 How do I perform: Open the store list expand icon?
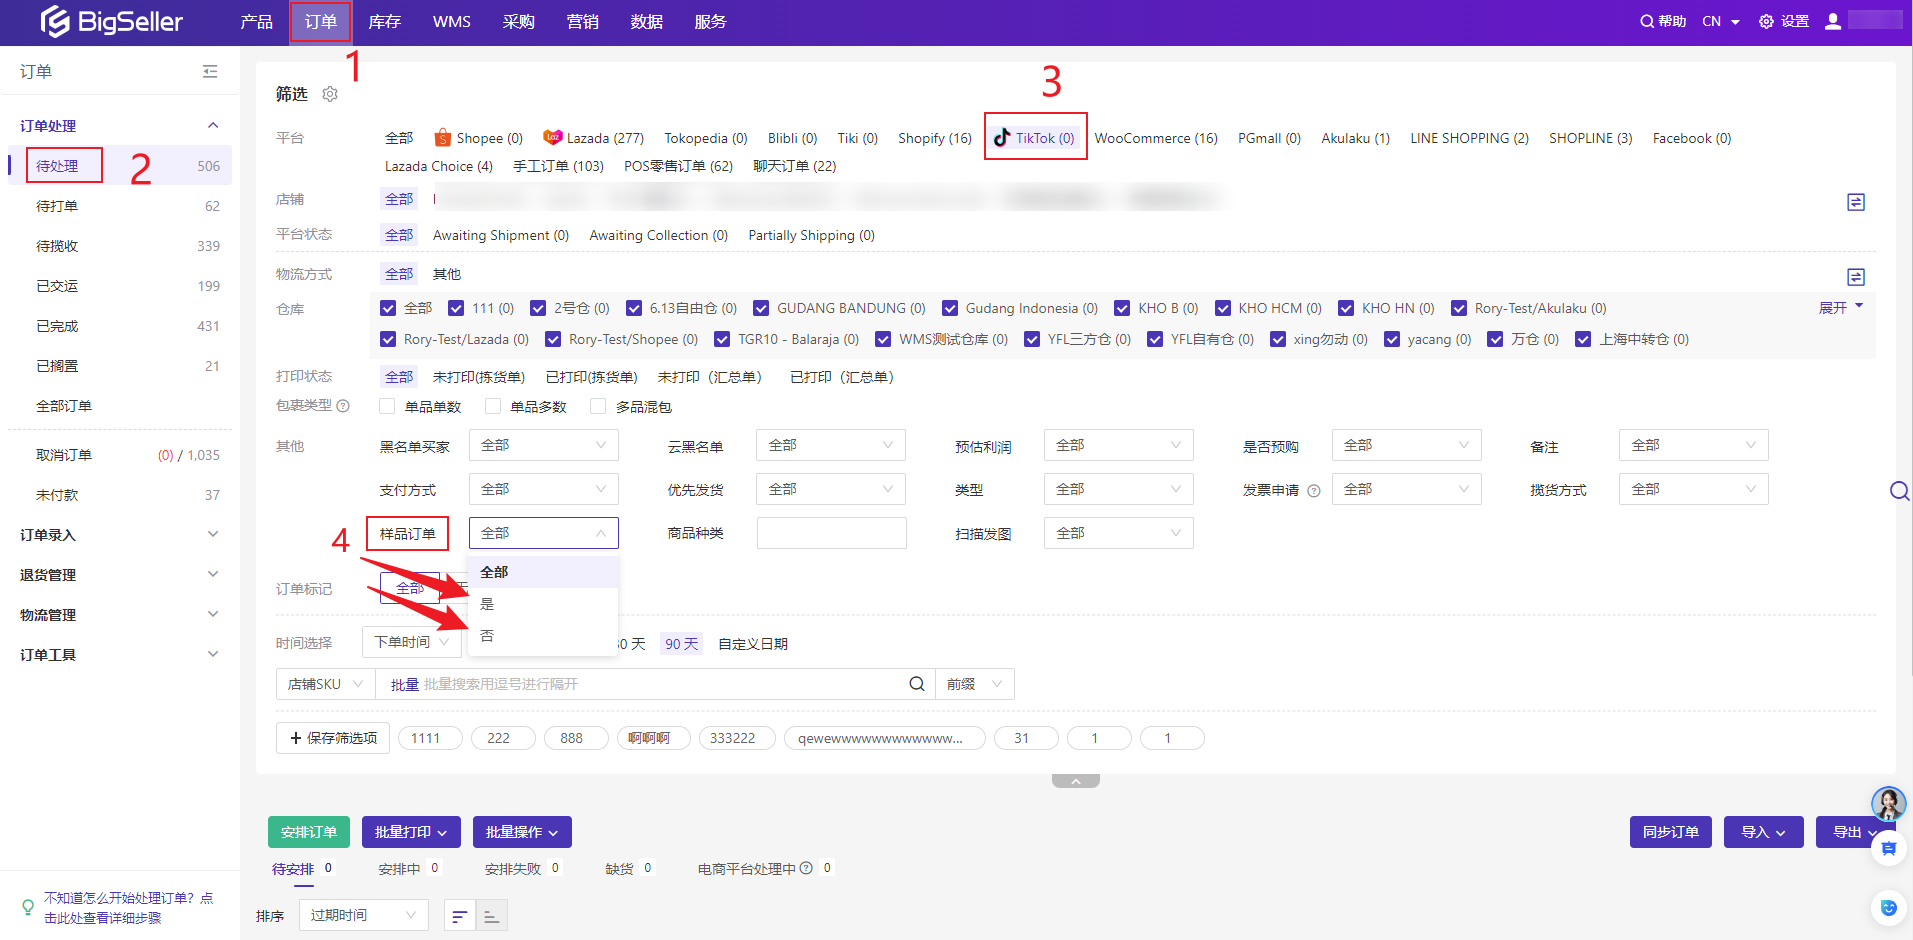coord(1855,202)
